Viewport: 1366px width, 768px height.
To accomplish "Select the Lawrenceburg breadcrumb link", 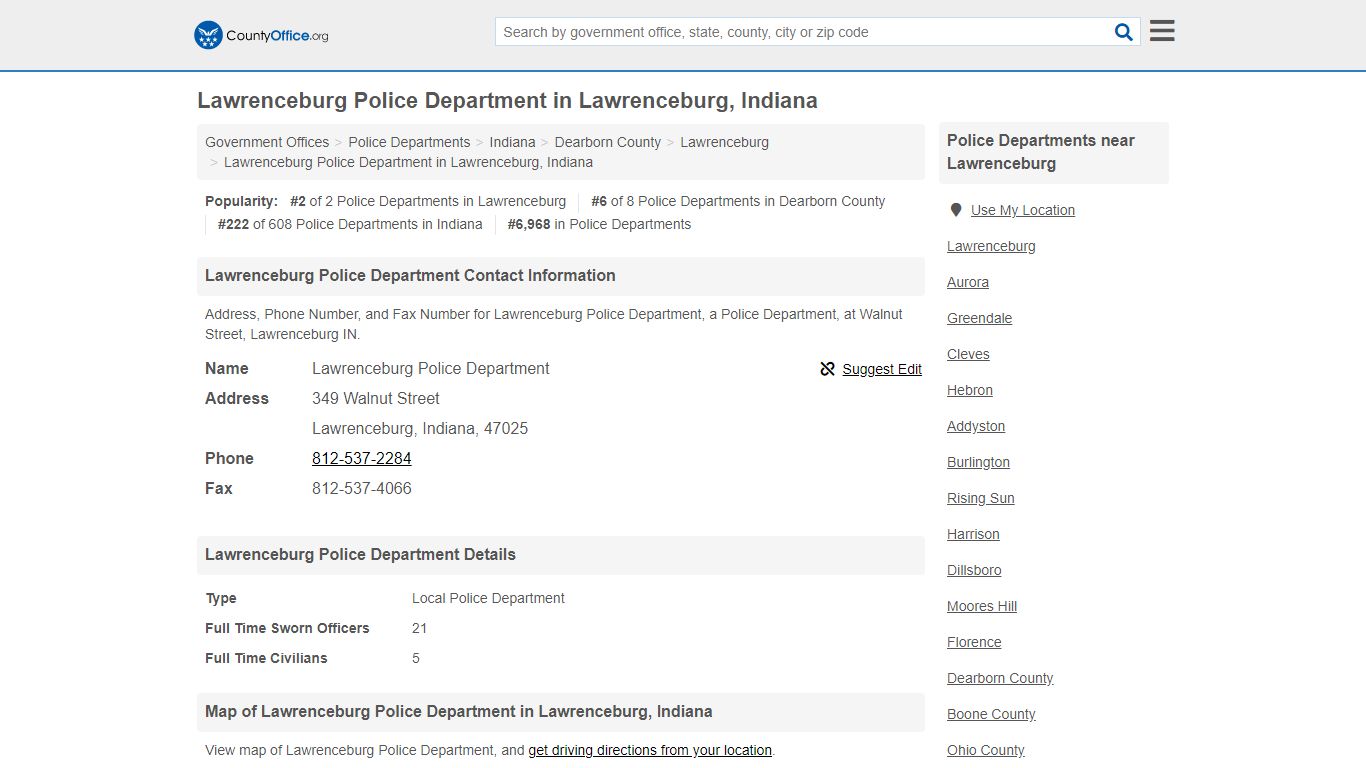I will [724, 142].
